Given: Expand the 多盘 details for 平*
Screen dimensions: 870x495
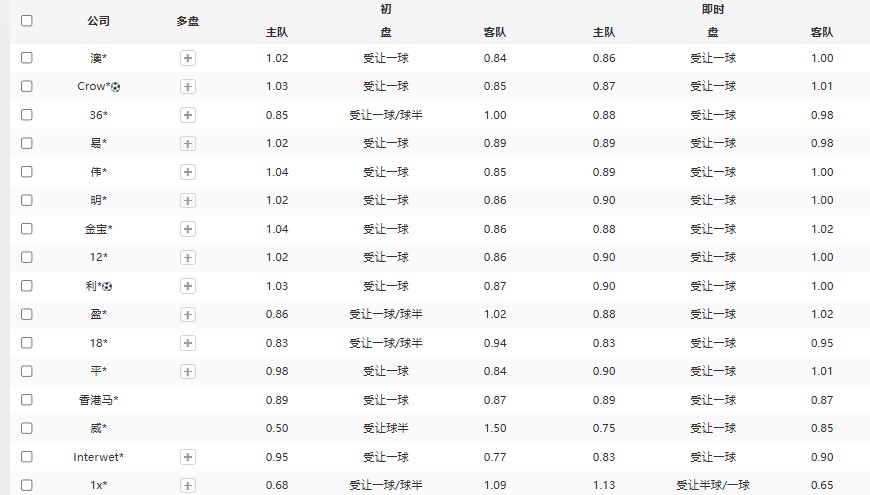Looking at the screenshot, I should (187, 371).
